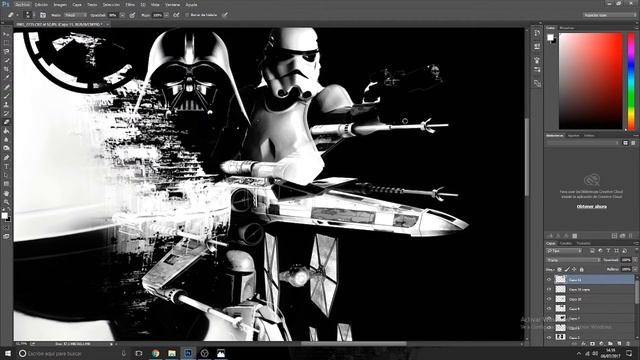This screenshot has width=640, height=360.
Task: Hide the Capa 9 layer
Action: (x=549, y=309)
